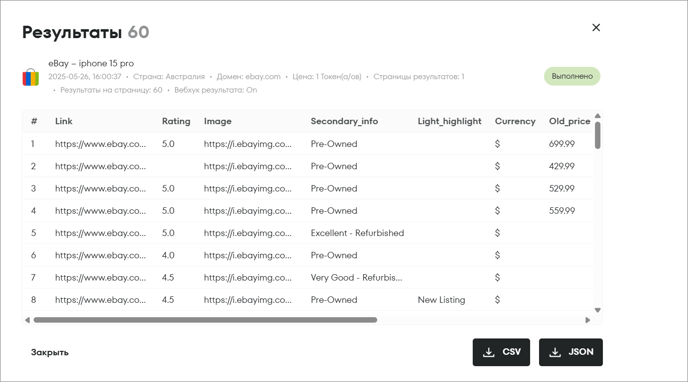
Task: Click the eBay shopping bag icon
Action: pyautogui.click(x=31, y=77)
